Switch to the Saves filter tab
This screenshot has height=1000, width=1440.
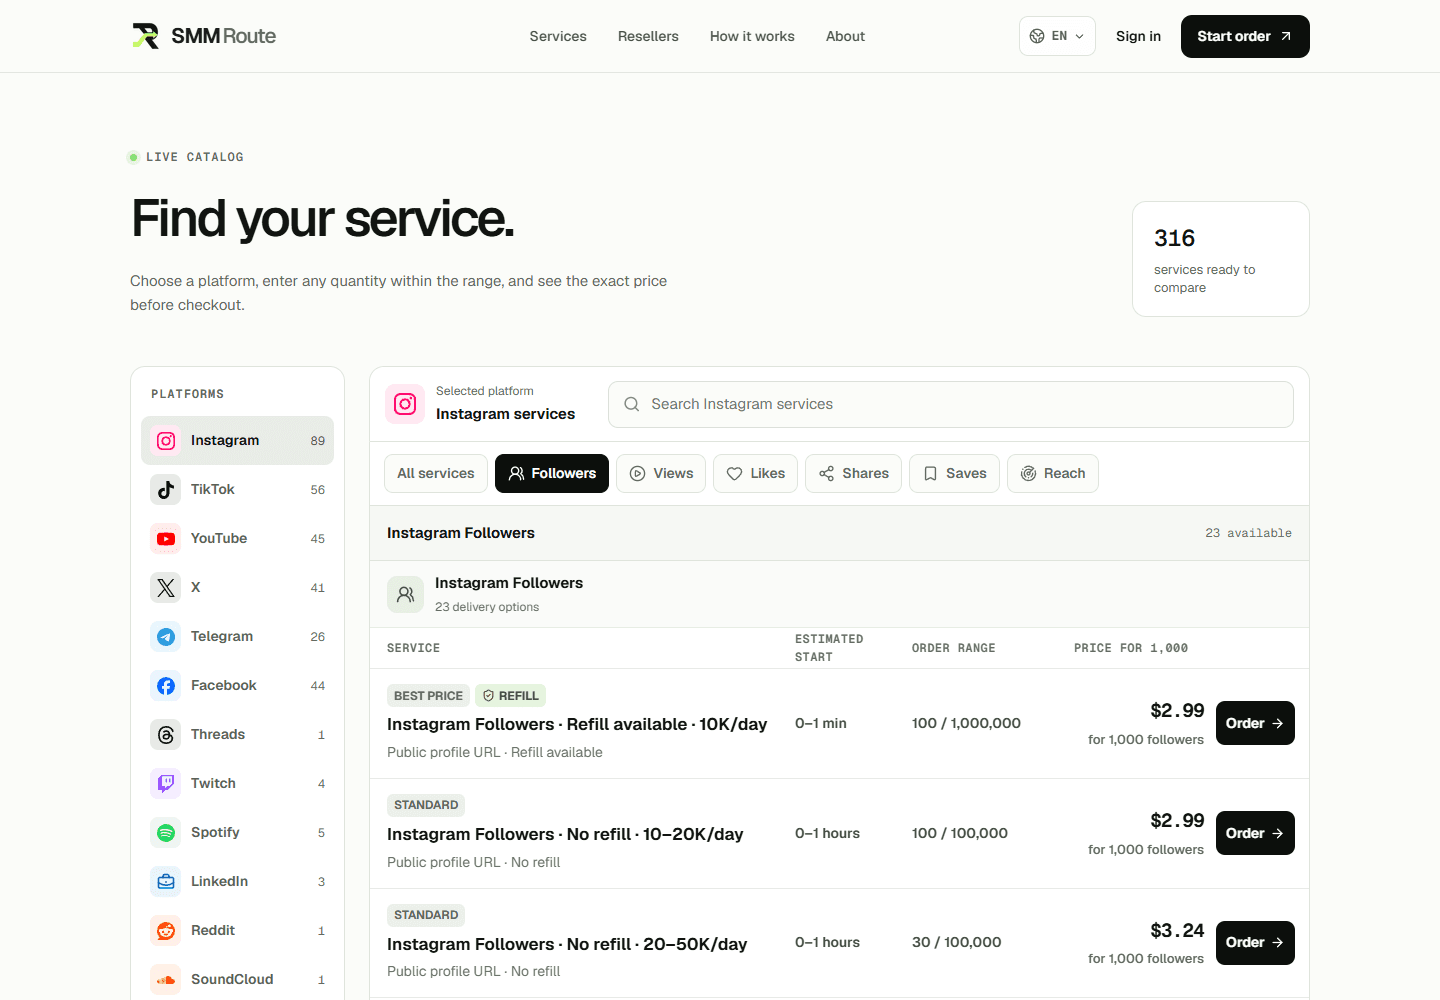coord(955,474)
